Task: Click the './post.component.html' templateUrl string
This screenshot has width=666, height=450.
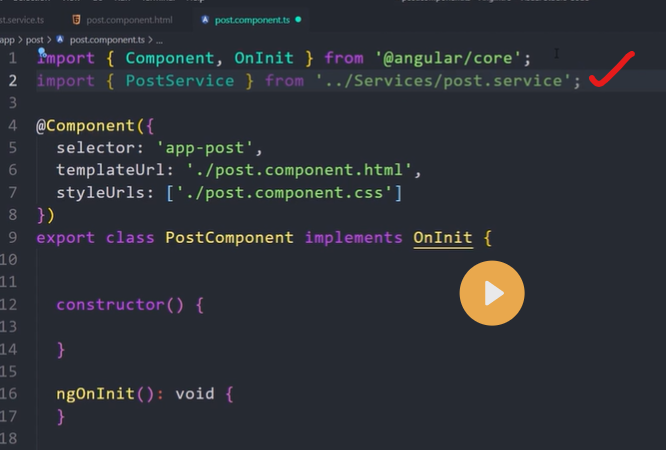Action: 298,170
